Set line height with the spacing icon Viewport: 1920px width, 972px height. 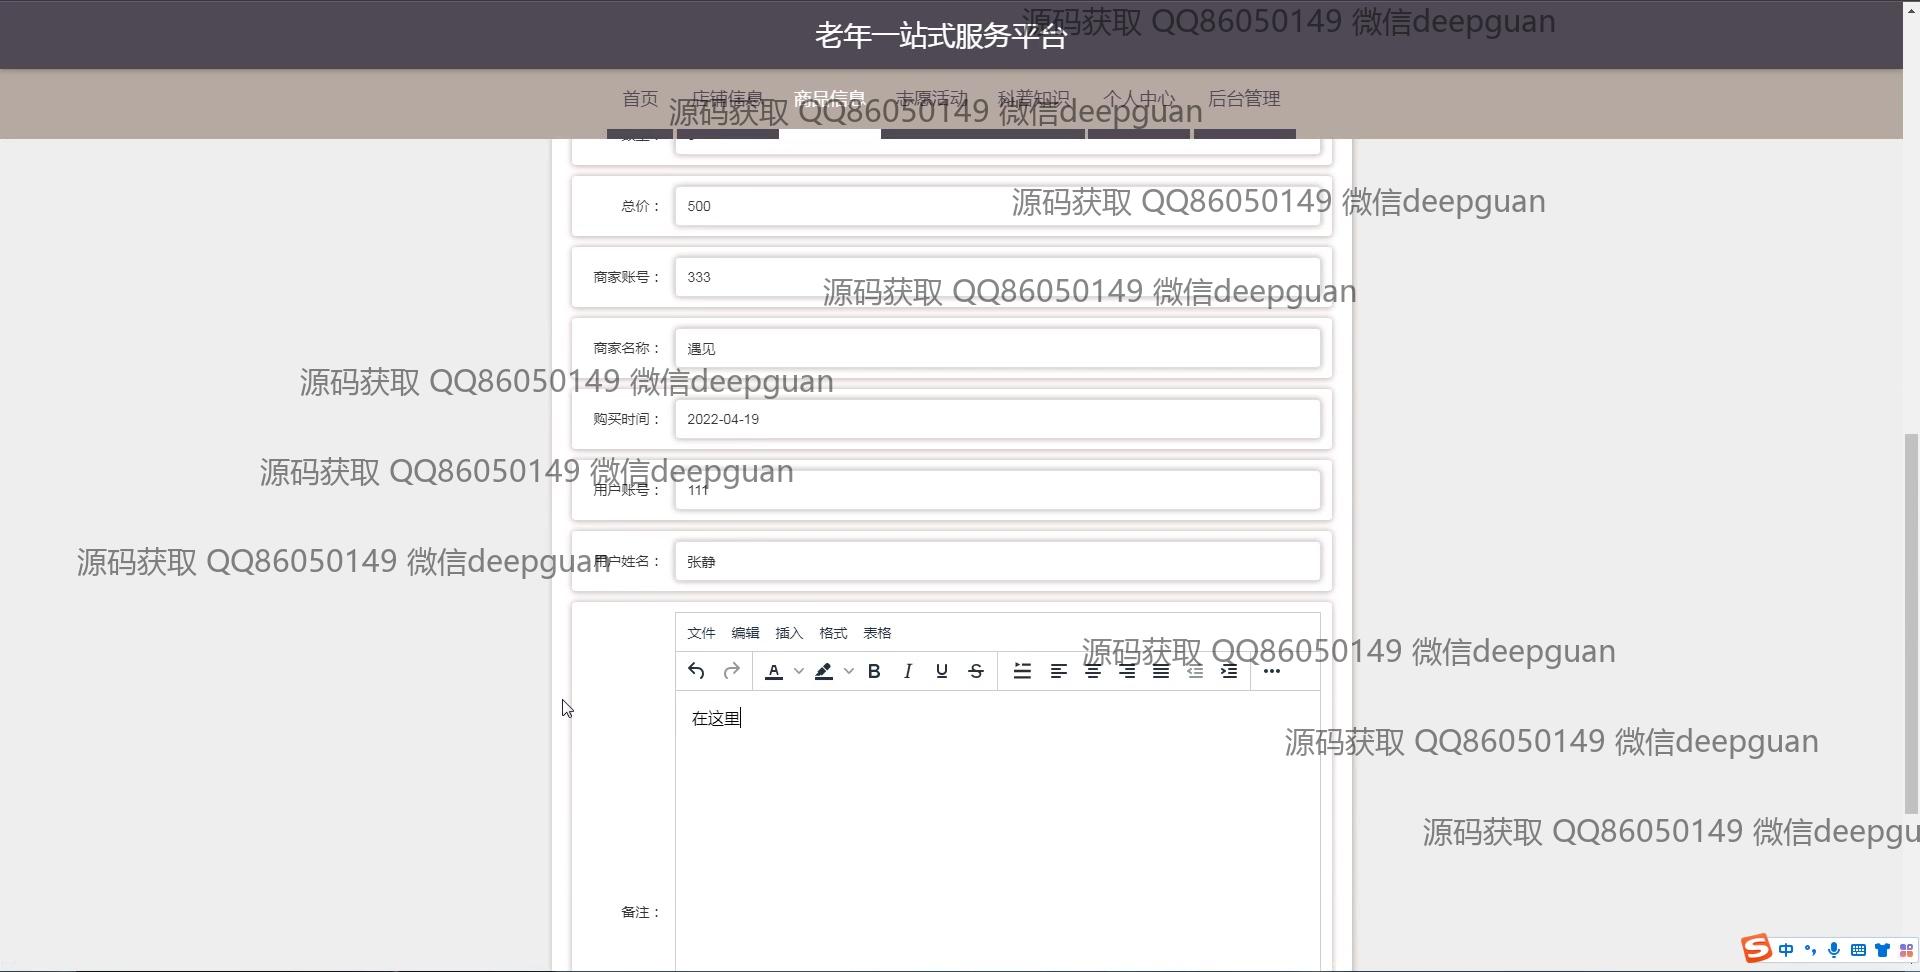(x=1022, y=671)
